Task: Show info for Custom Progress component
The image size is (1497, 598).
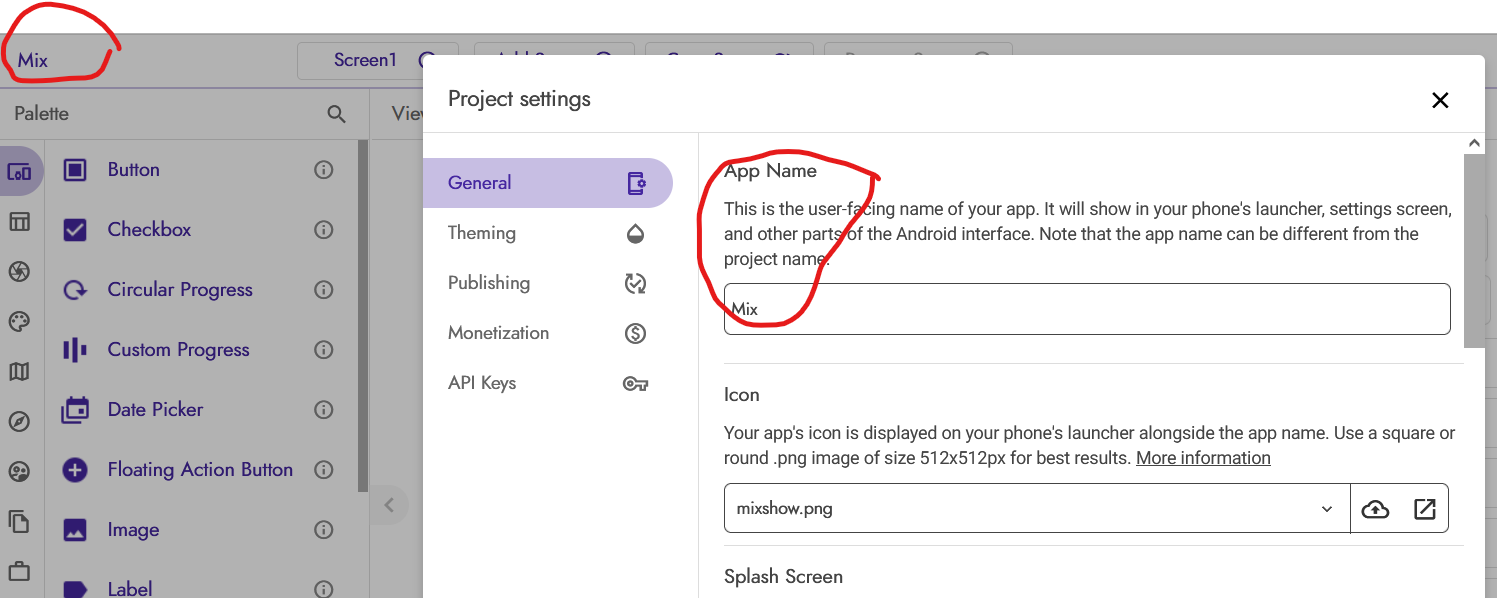Action: coord(323,350)
